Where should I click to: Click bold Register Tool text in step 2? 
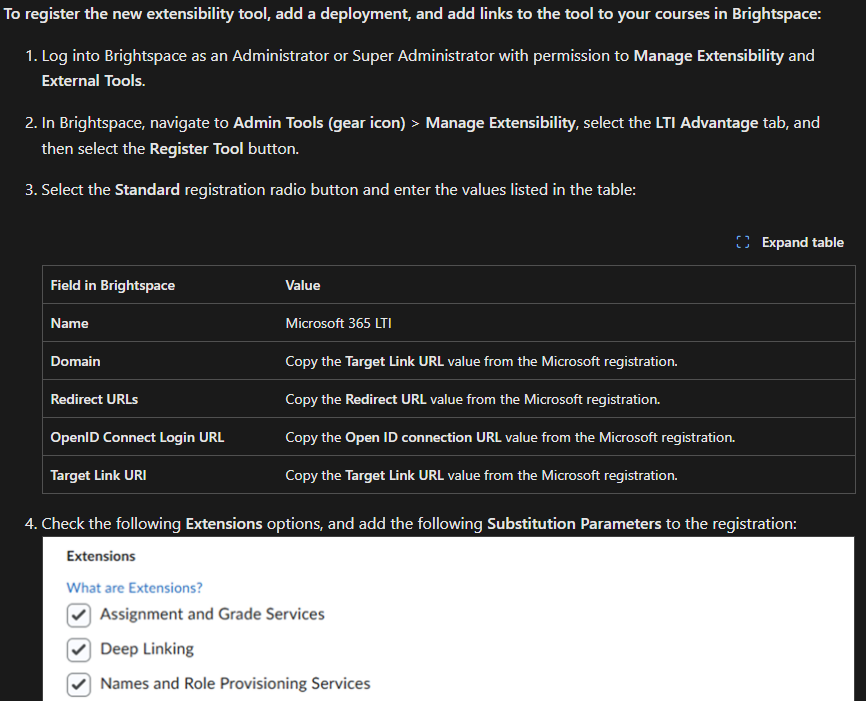(196, 149)
